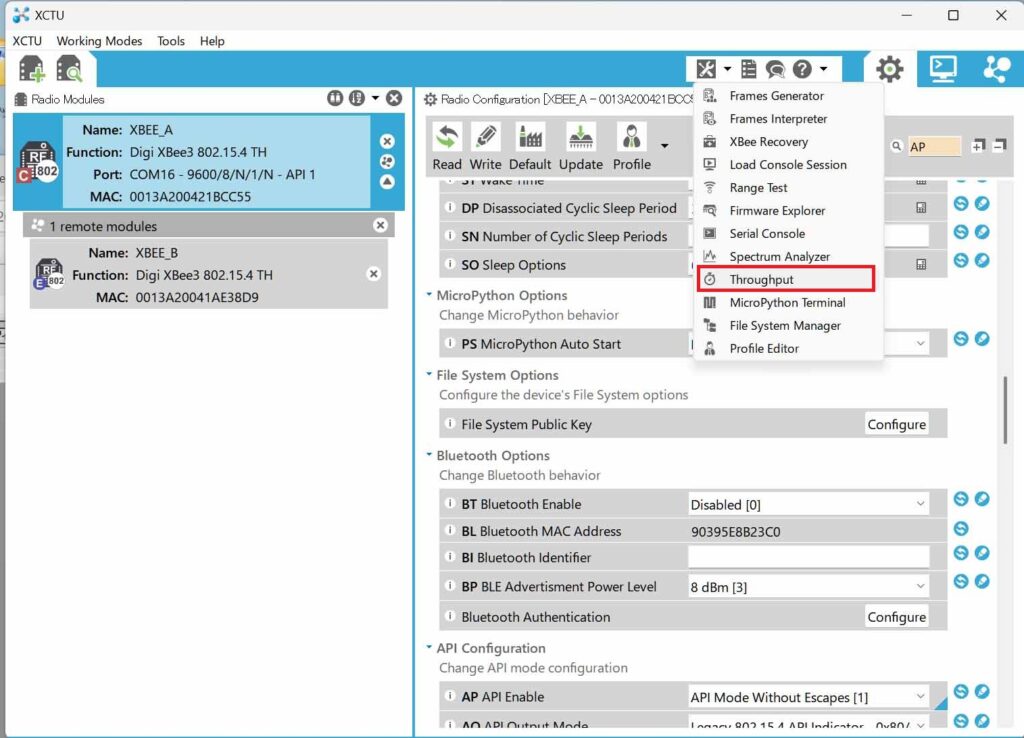The height and width of the screenshot is (738, 1024).
Task: Discover remote modules for XBEE_A
Action: tap(387, 161)
